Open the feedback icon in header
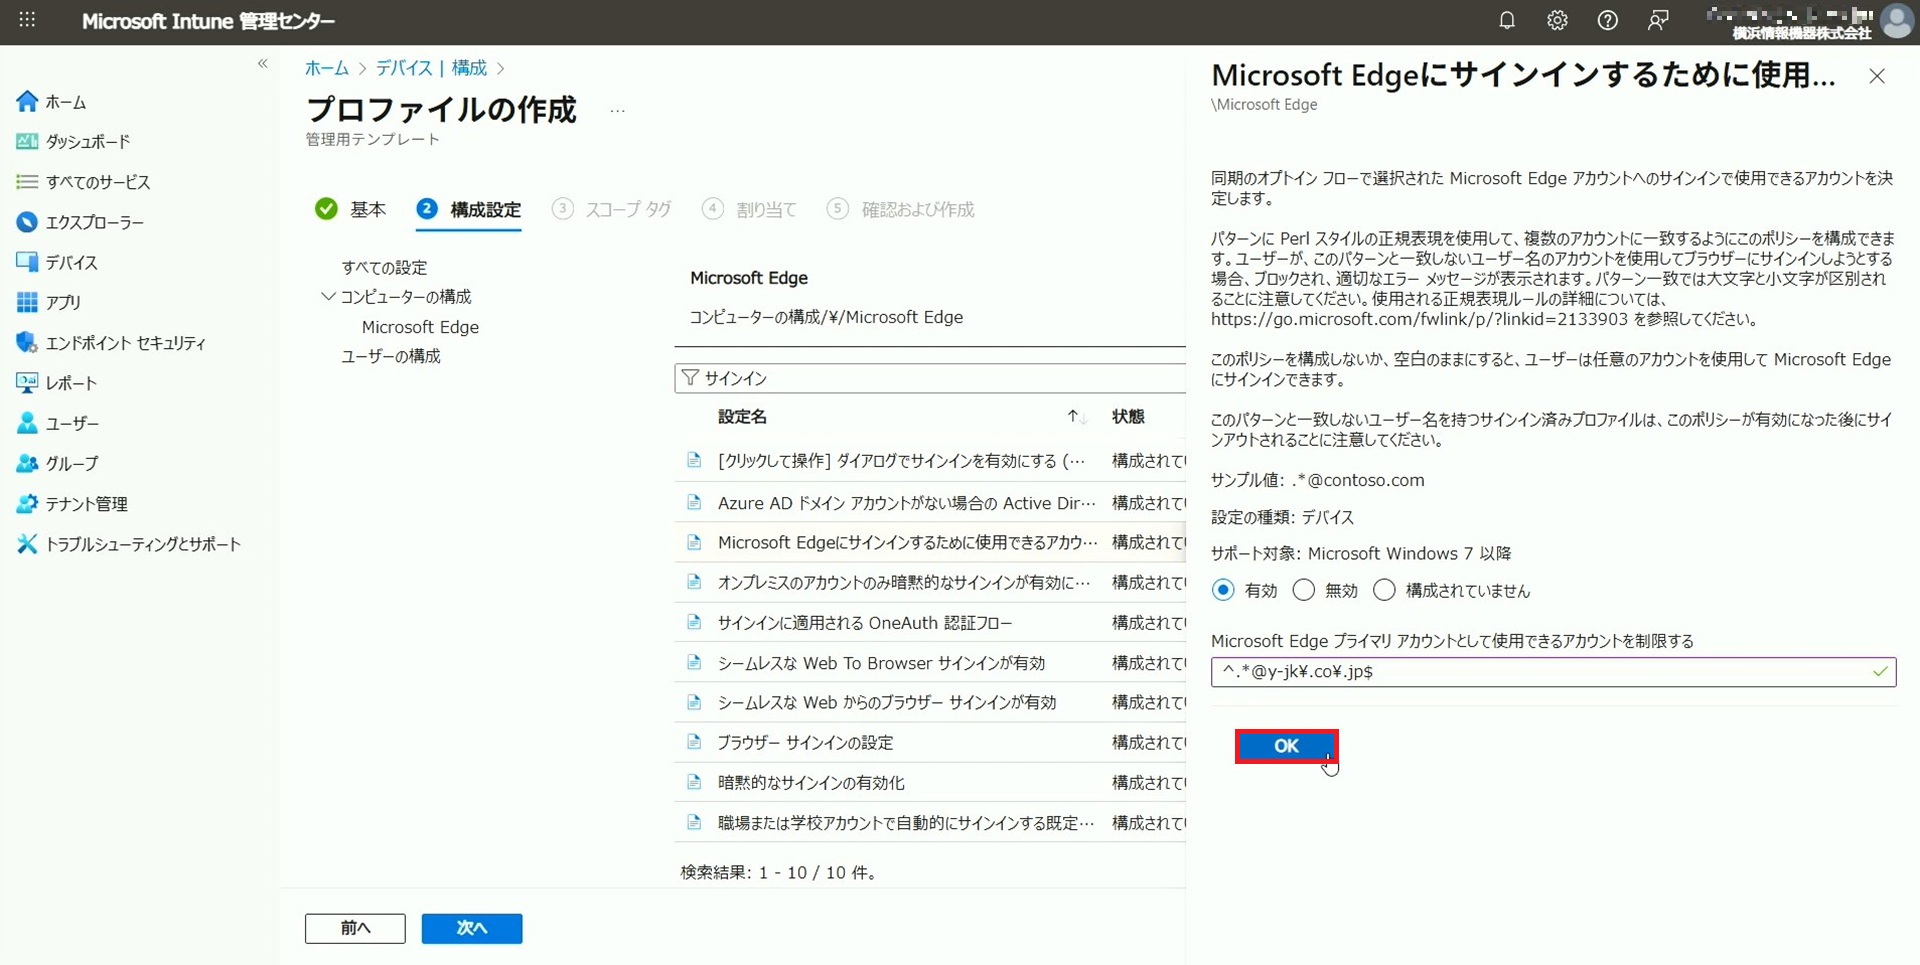Viewport: 1920px width, 965px height. (x=1658, y=21)
